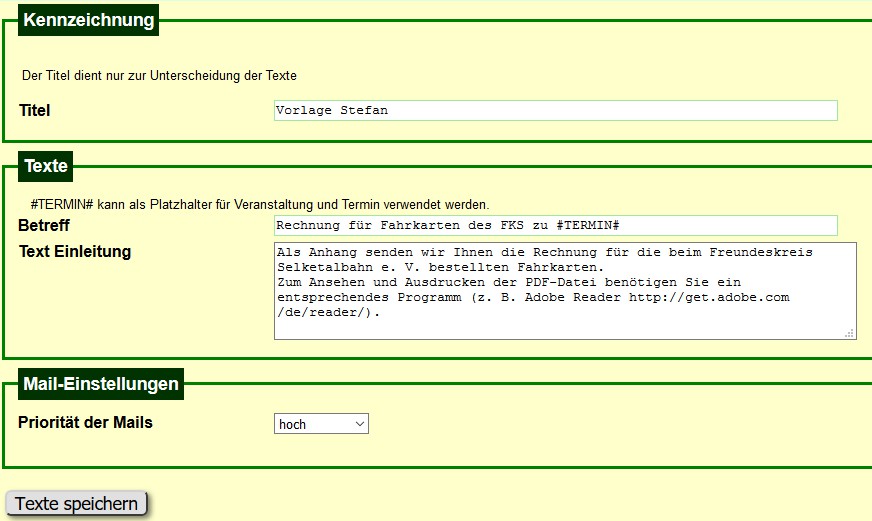Focus the Betreff subject field
This screenshot has width=872, height=521.
(555, 226)
